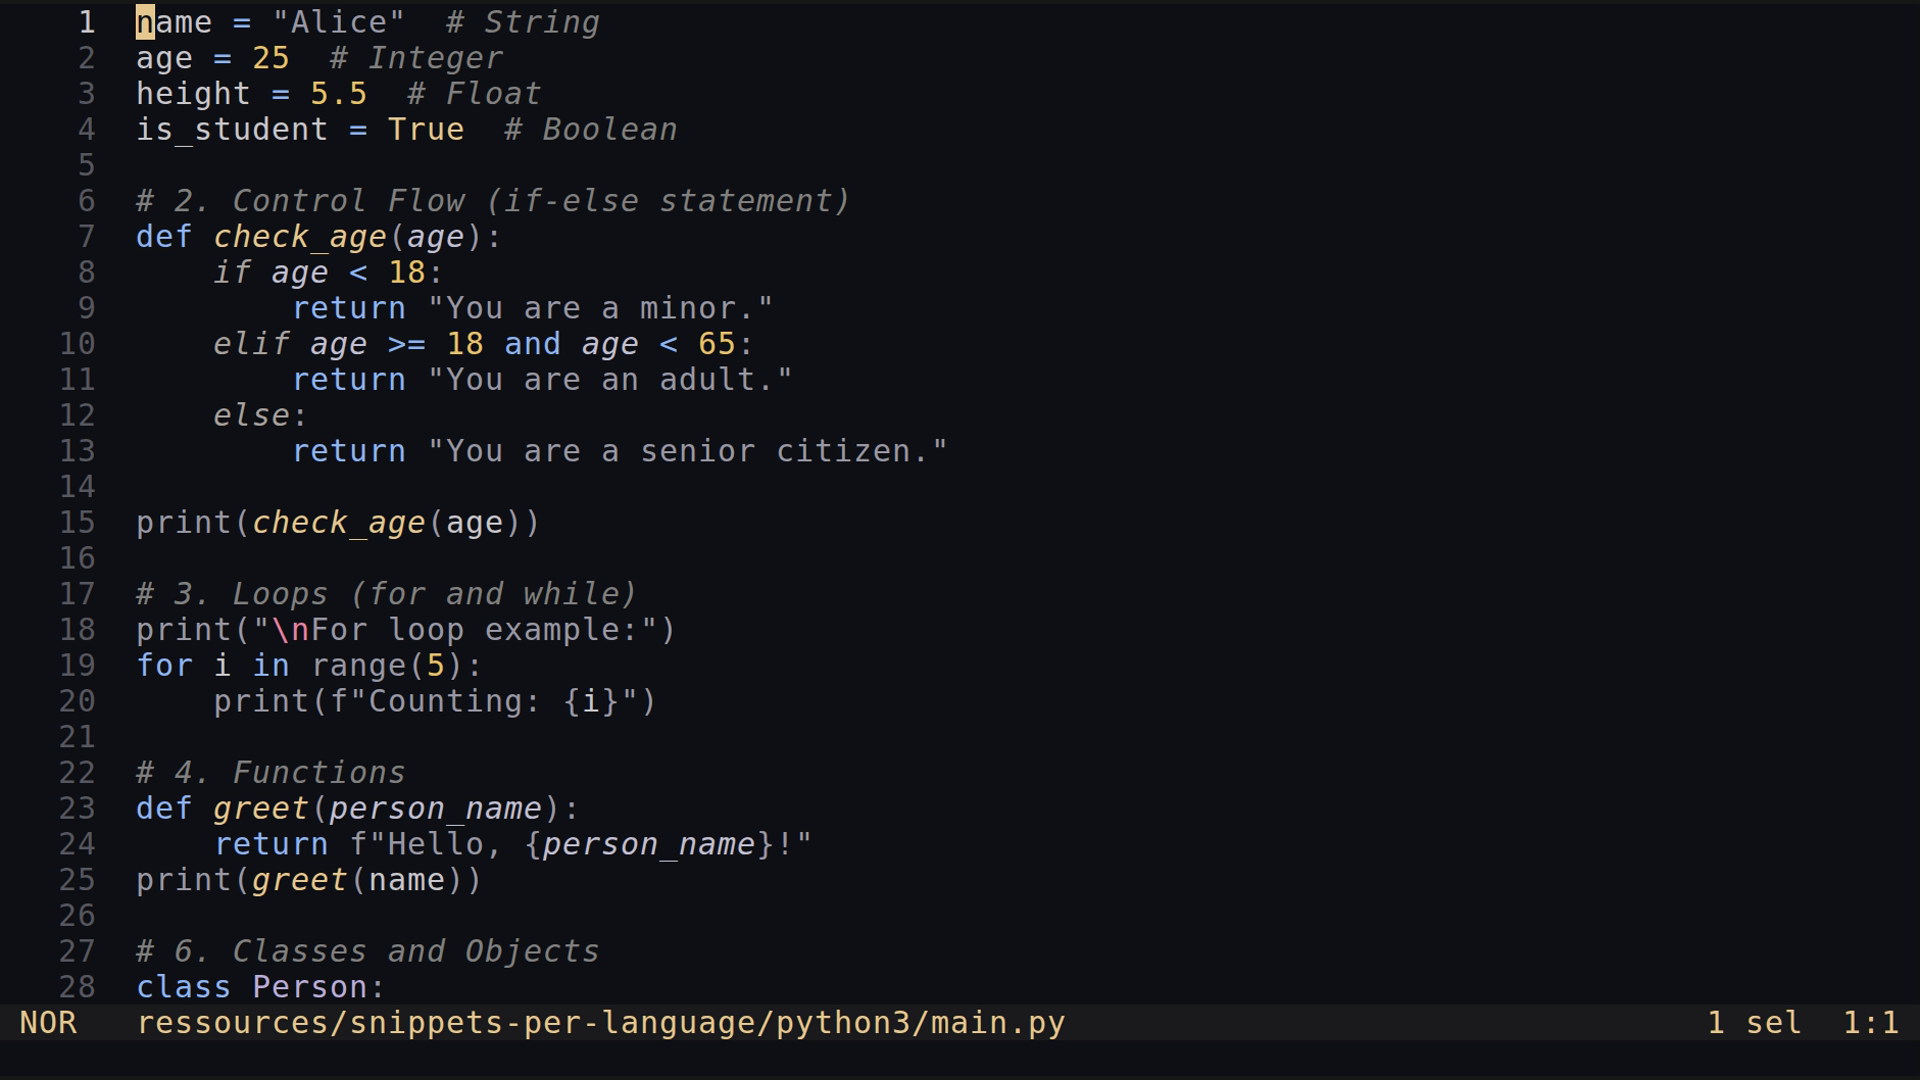Image resolution: width=1920 pixels, height=1080 pixels.
Task: Click the check_age function name in its definition
Action: (x=300, y=237)
